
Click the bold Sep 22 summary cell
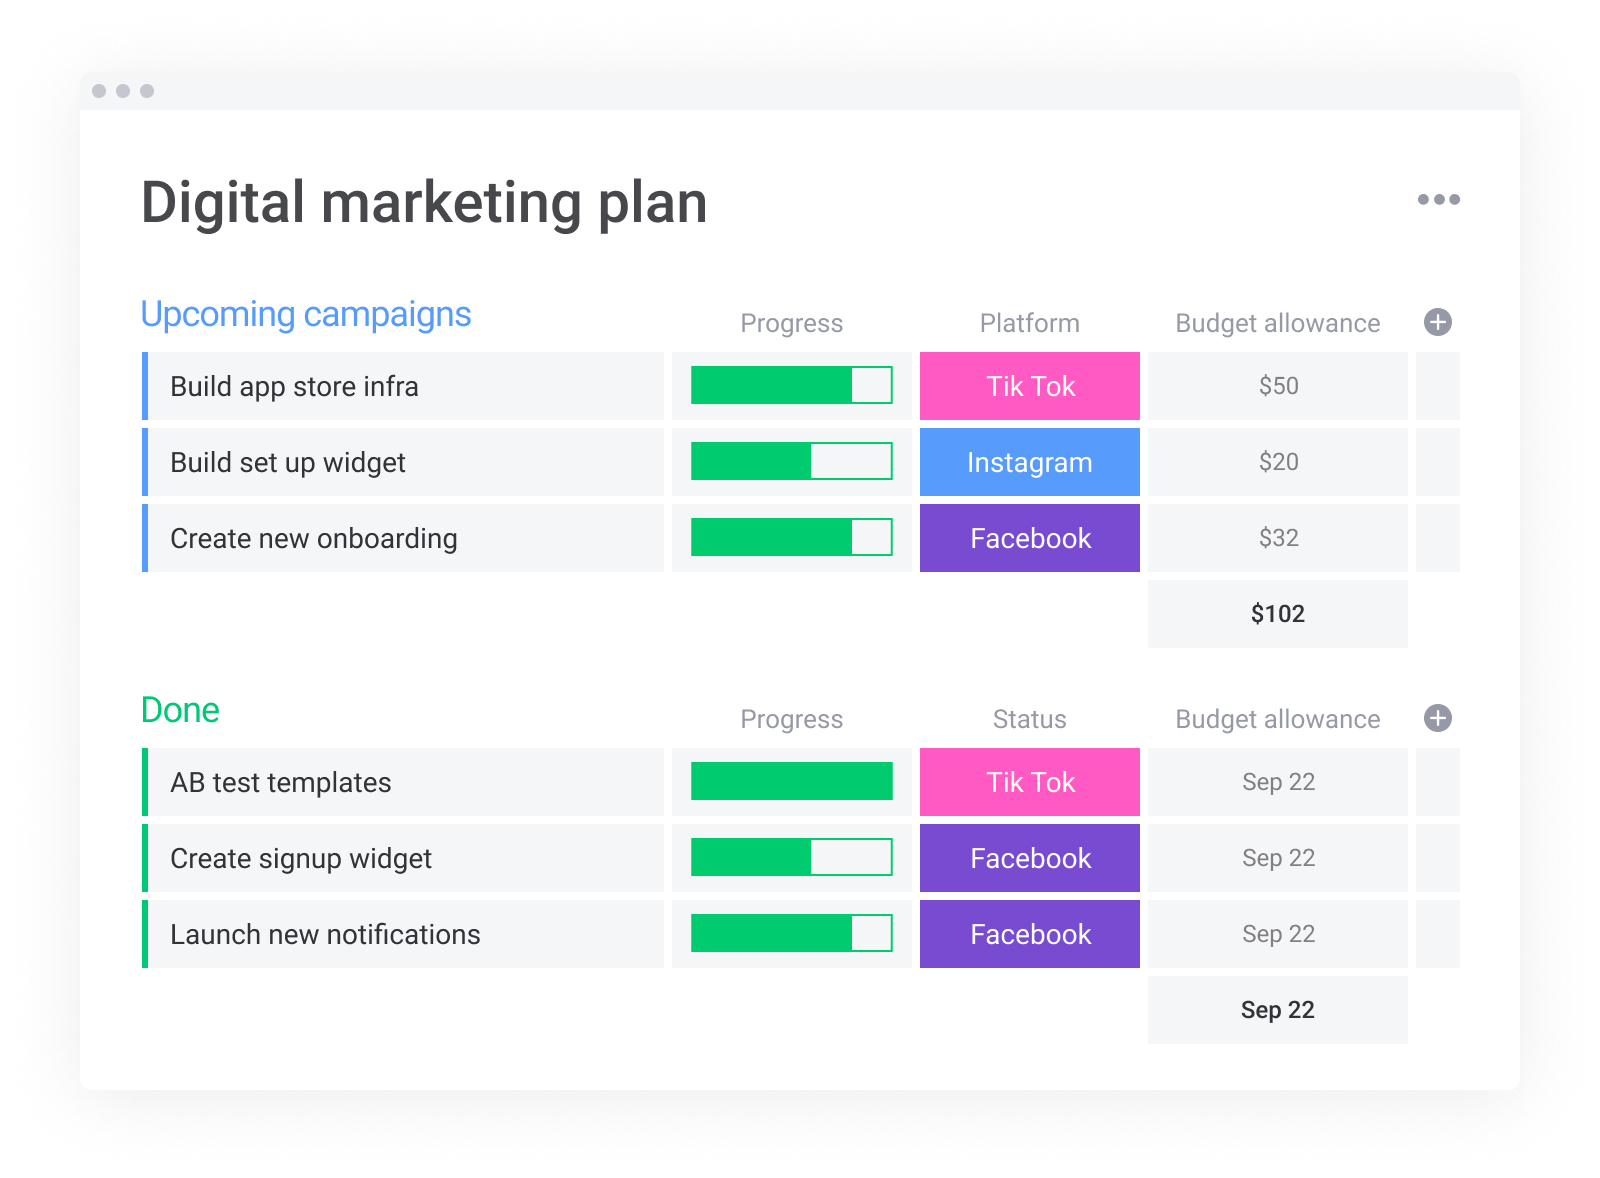pos(1278,1010)
